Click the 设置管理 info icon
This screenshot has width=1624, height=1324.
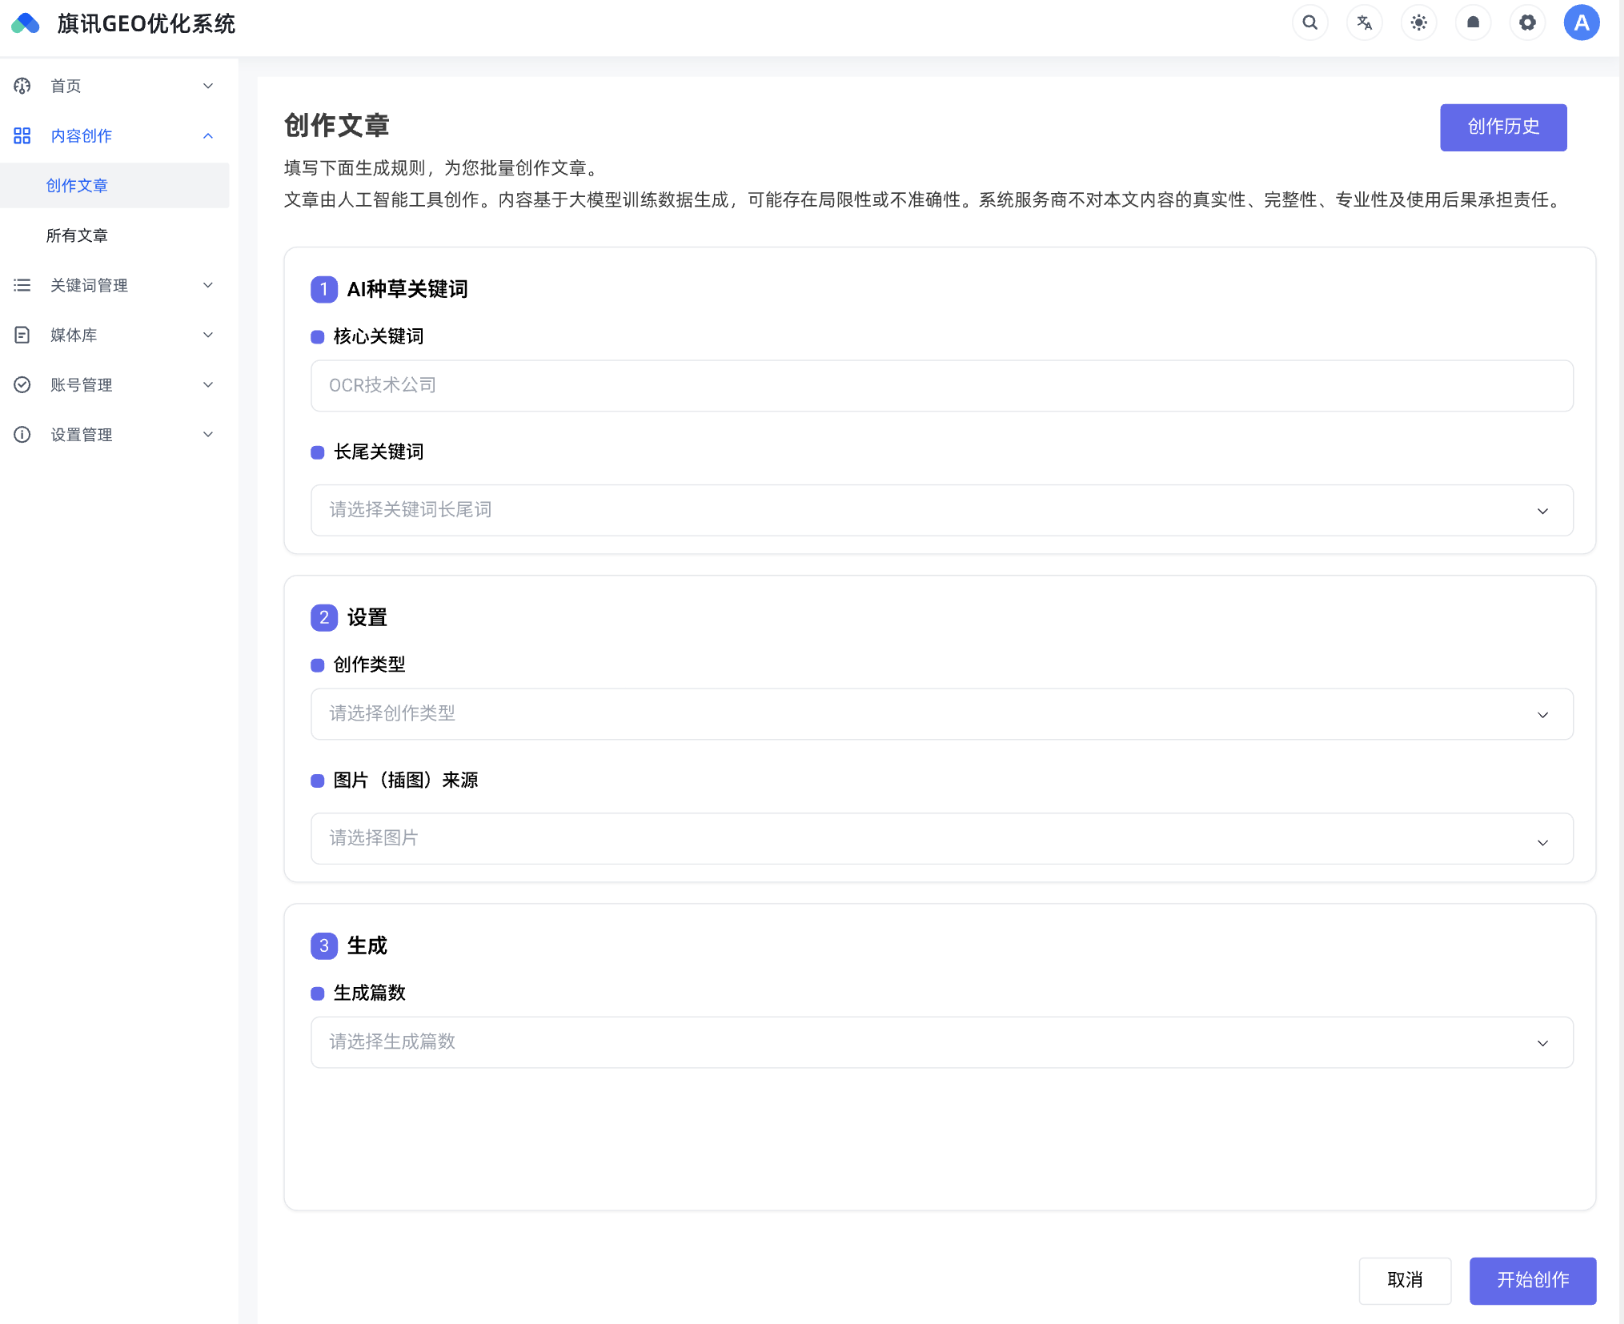pos(22,435)
